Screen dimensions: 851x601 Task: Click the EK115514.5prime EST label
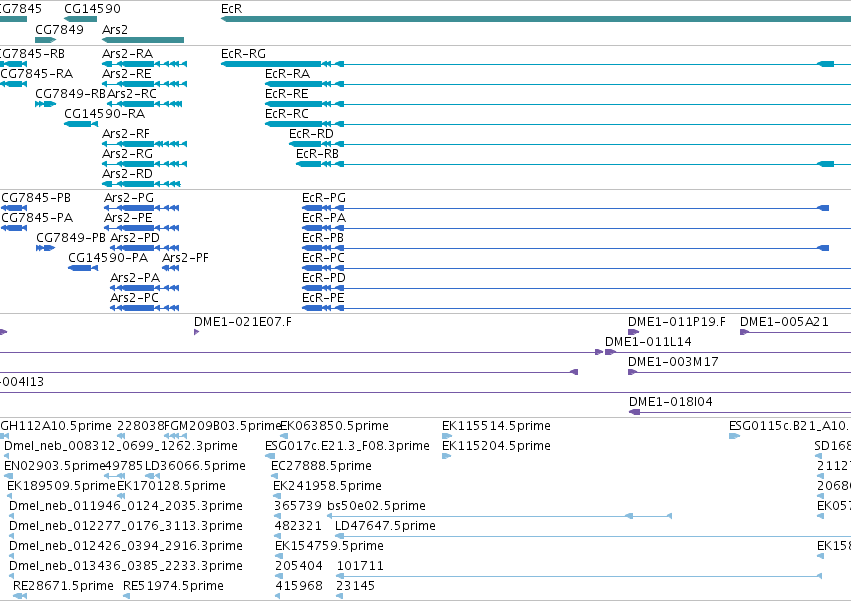point(496,426)
